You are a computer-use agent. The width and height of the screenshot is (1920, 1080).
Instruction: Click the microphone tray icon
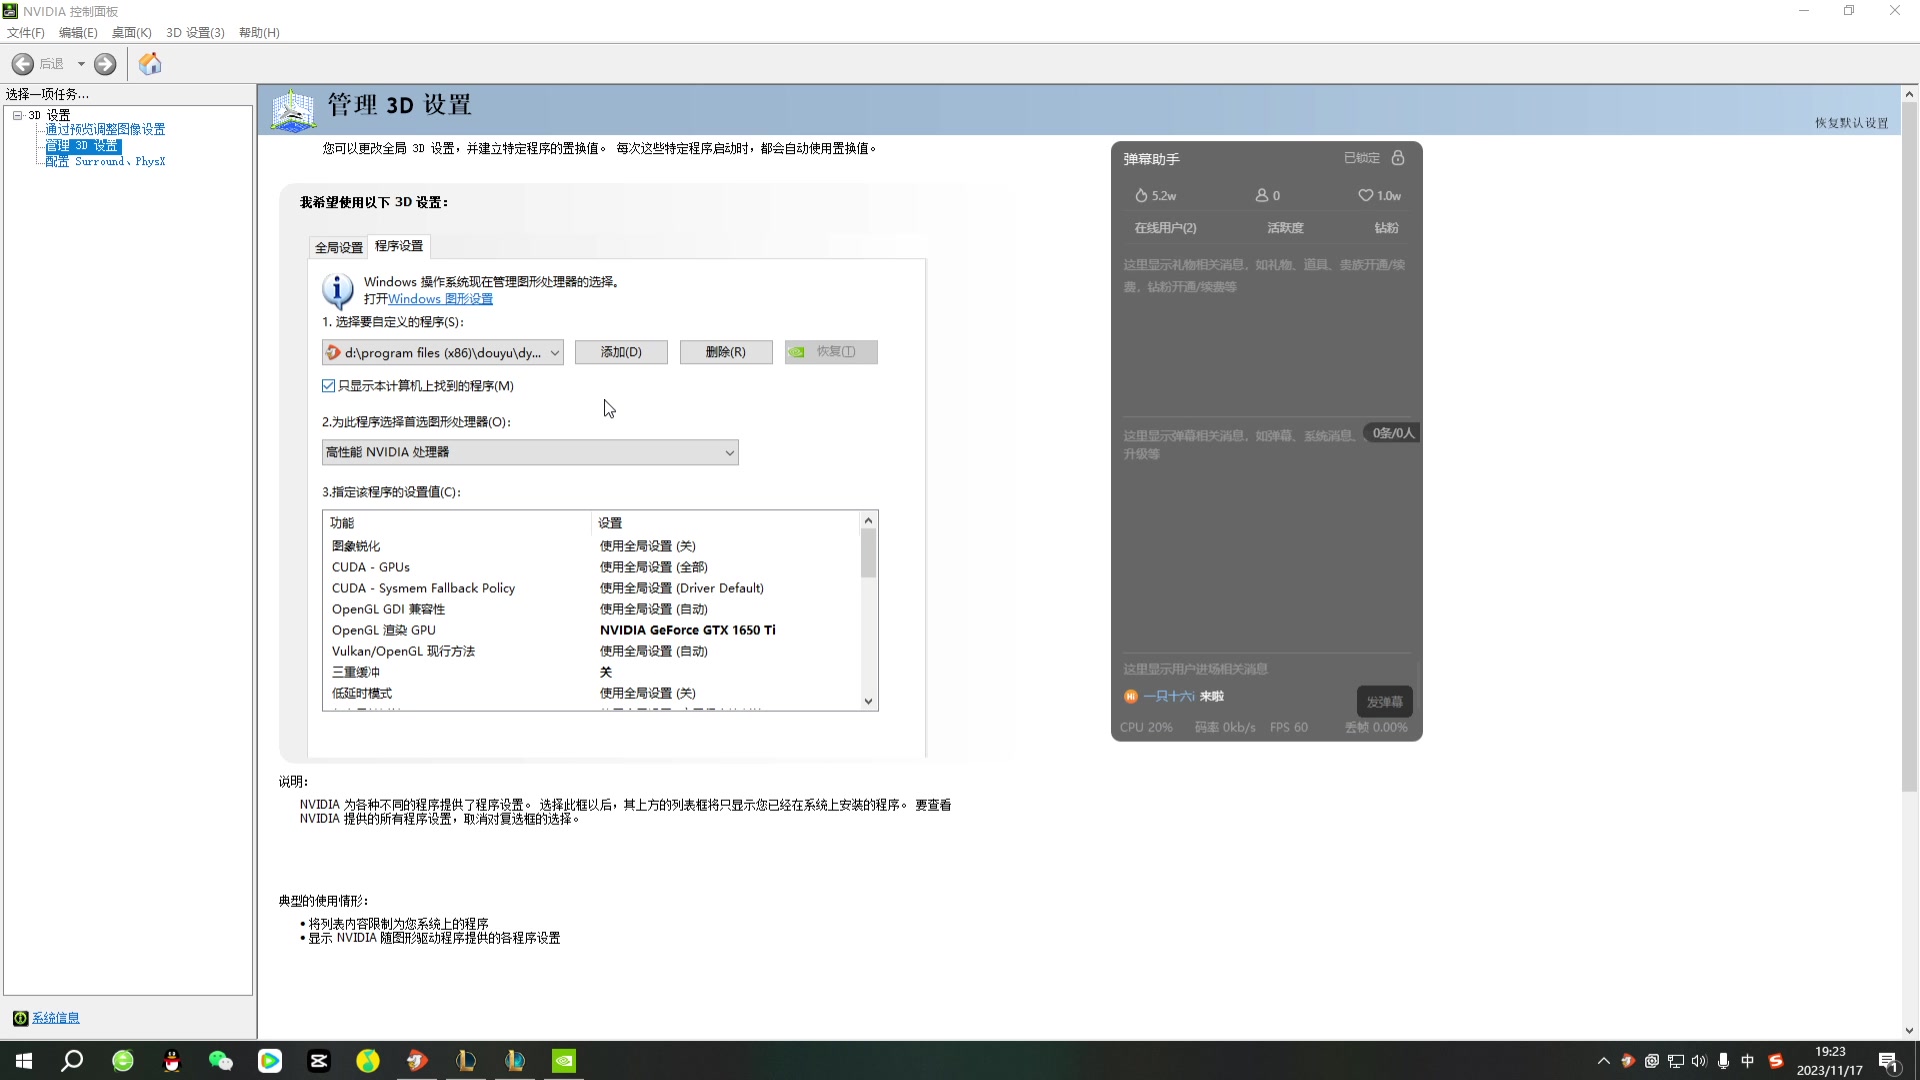(x=1723, y=1061)
